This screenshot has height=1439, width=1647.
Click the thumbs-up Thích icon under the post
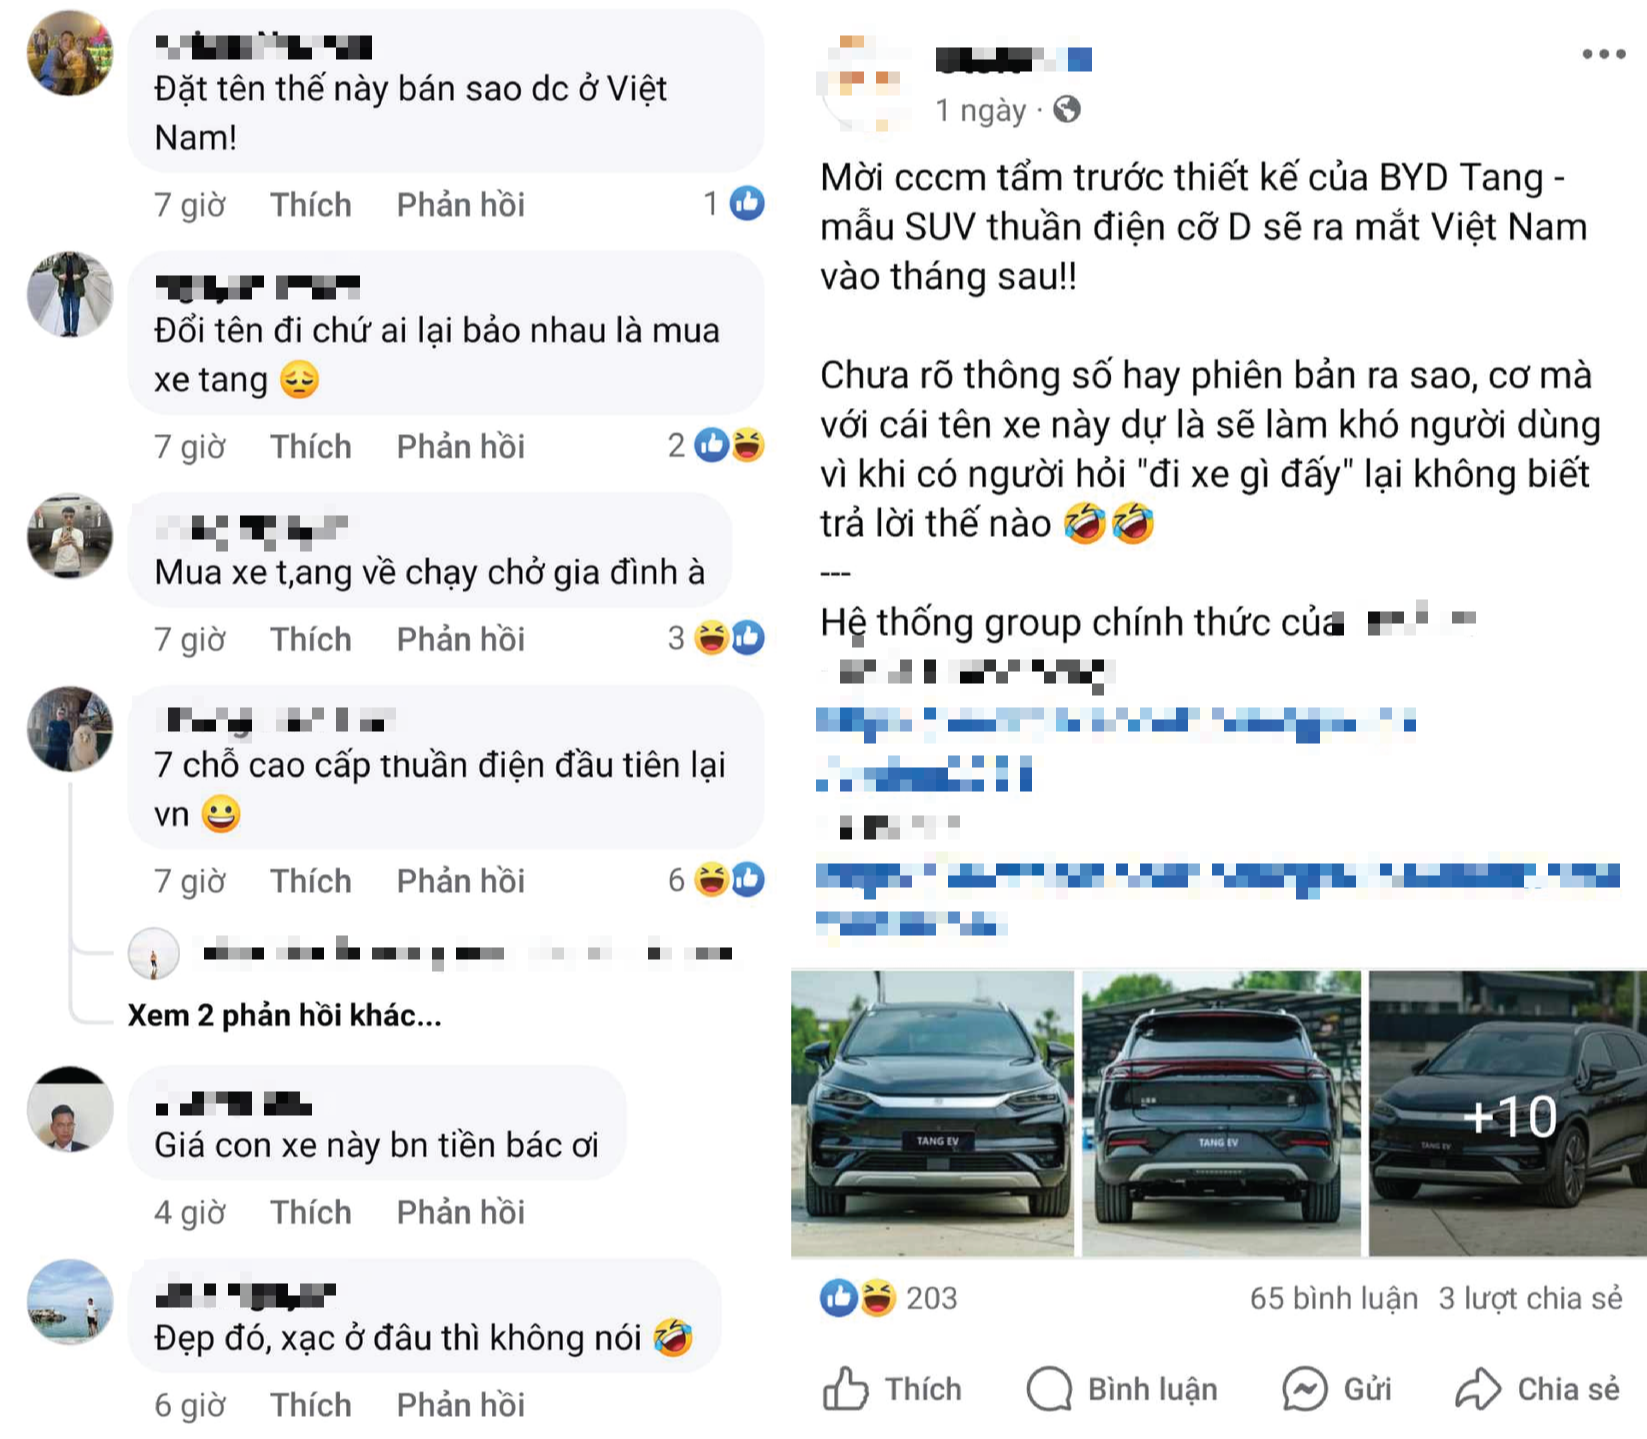pos(845,1388)
